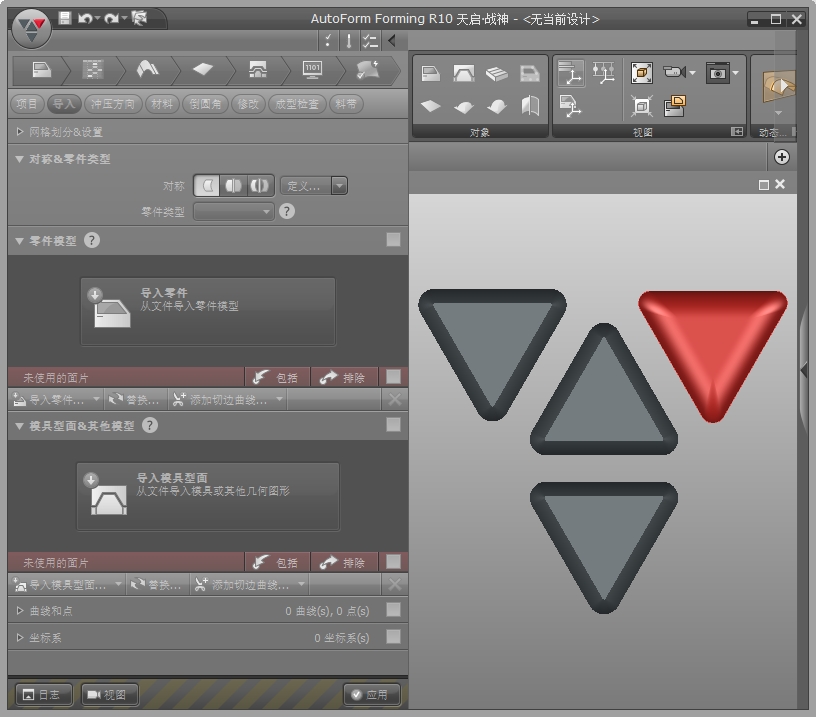
Task: Switch to the 材料 tab
Action: point(160,104)
